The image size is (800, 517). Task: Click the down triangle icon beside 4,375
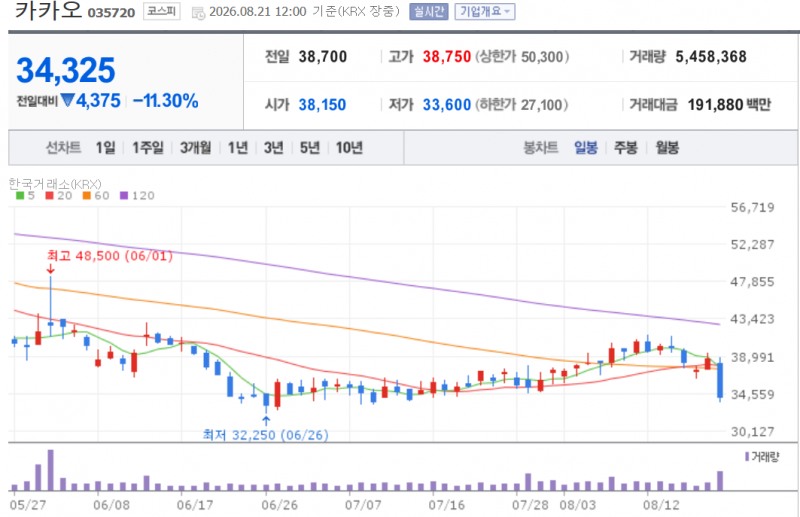tap(67, 100)
